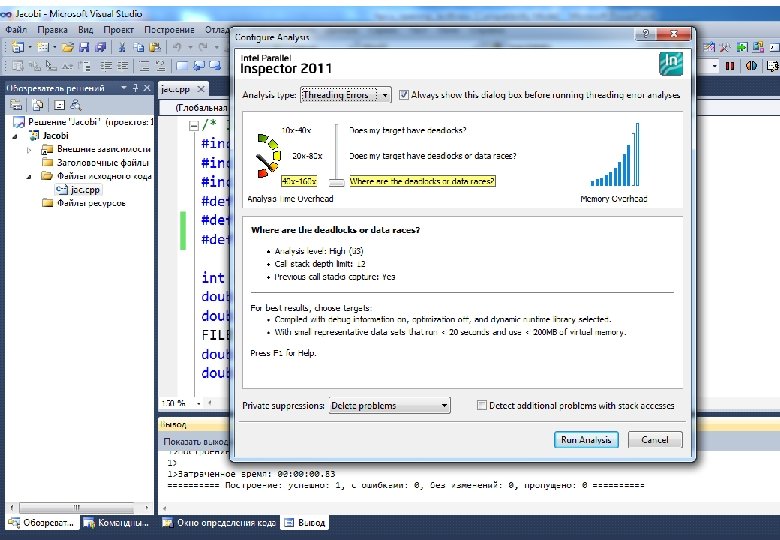Collapse the Jacobi project node
Image resolution: width=780 pixels, height=540 pixels.
pyautogui.click(x=15, y=136)
